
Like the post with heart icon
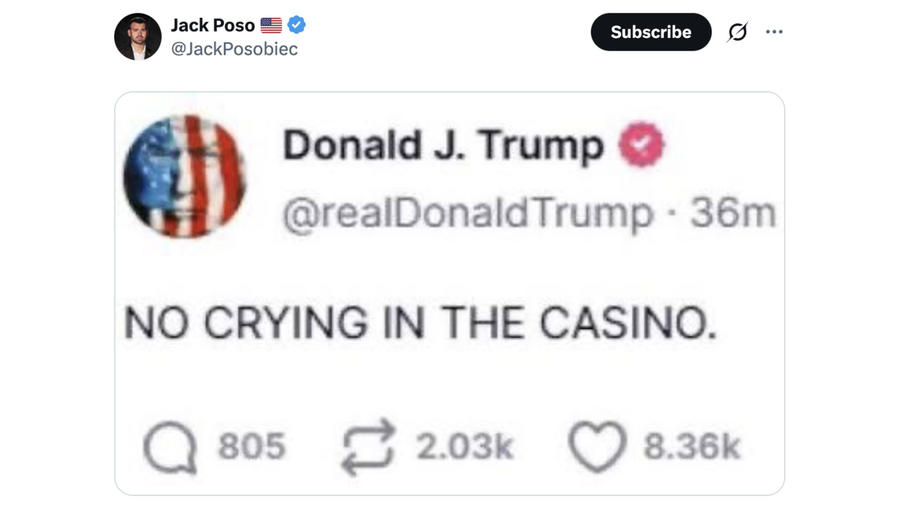pyautogui.click(x=596, y=446)
